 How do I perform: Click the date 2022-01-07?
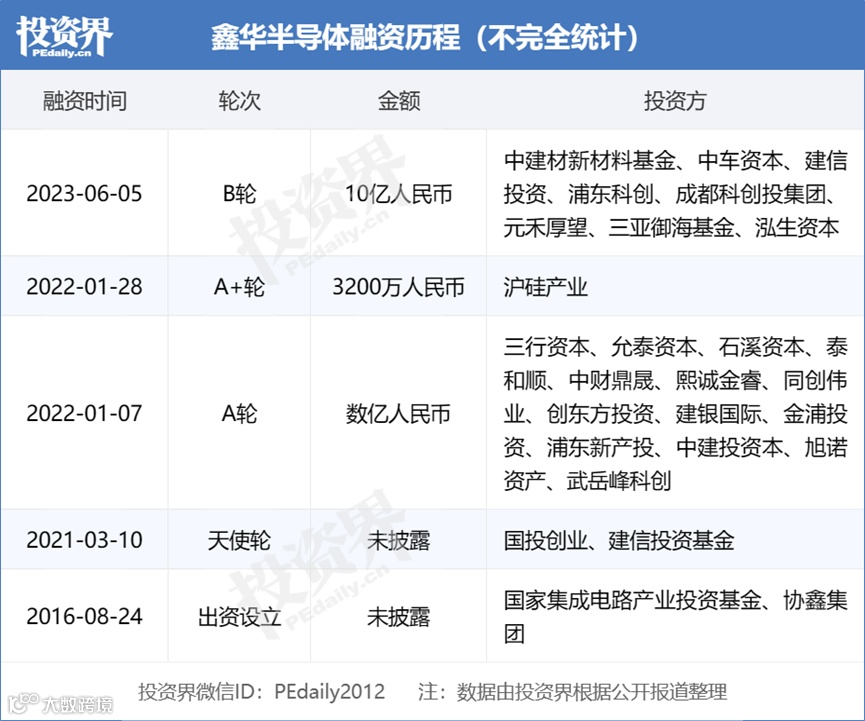pos(84,413)
